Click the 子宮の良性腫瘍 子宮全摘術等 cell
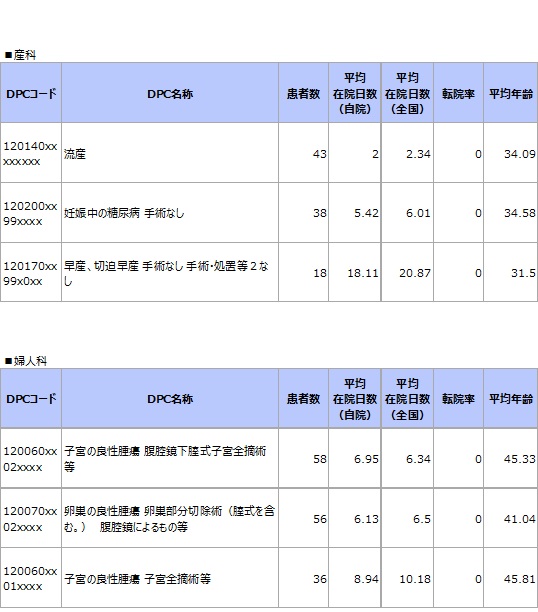Viewport: 538px width, 612px height. pyautogui.click(x=170, y=578)
